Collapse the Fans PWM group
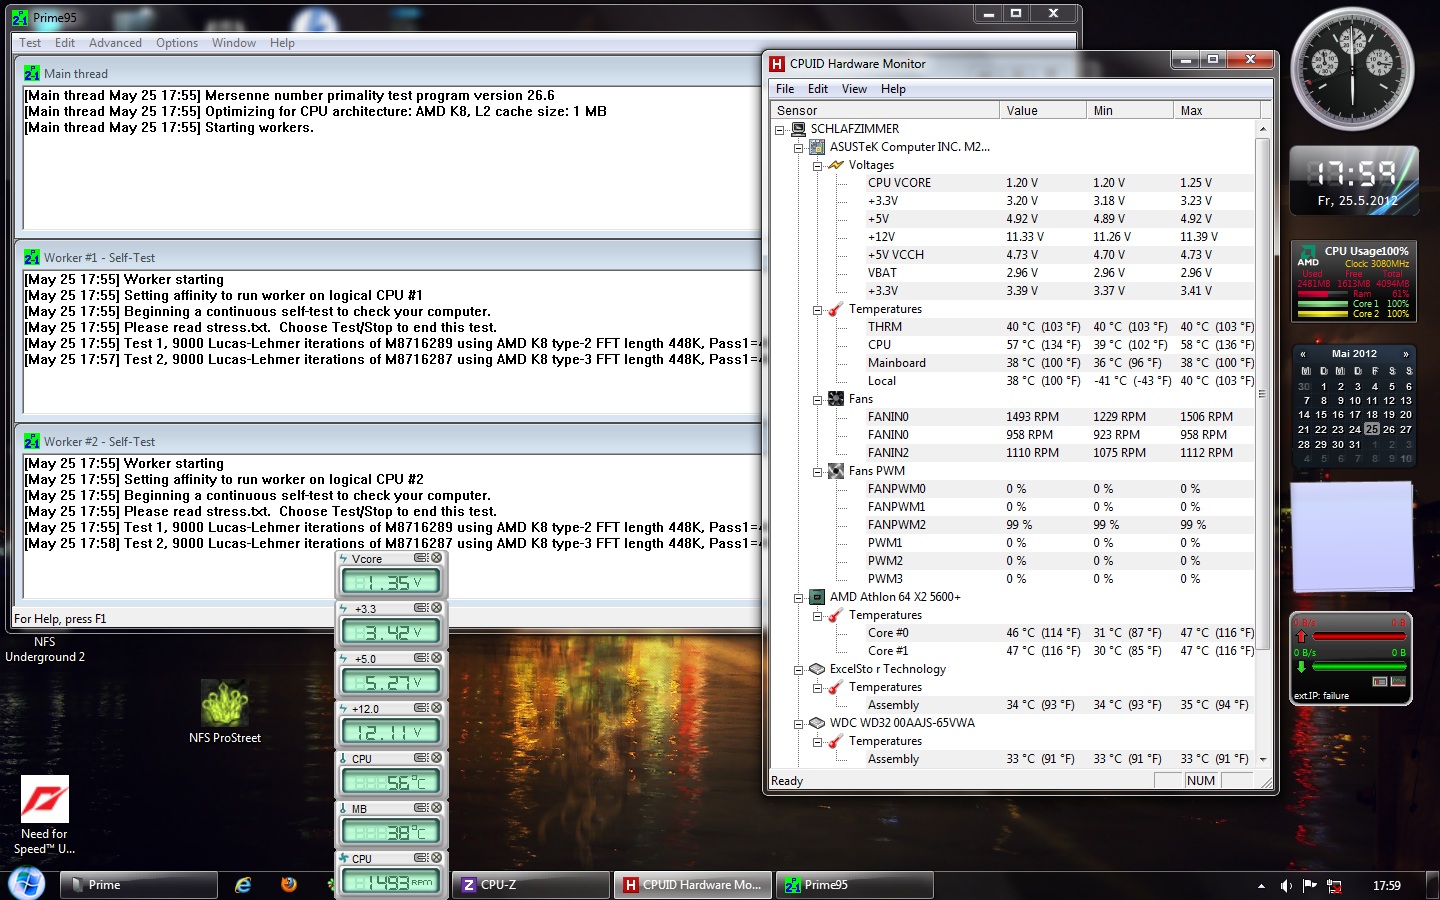The image size is (1440, 900). (x=817, y=471)
